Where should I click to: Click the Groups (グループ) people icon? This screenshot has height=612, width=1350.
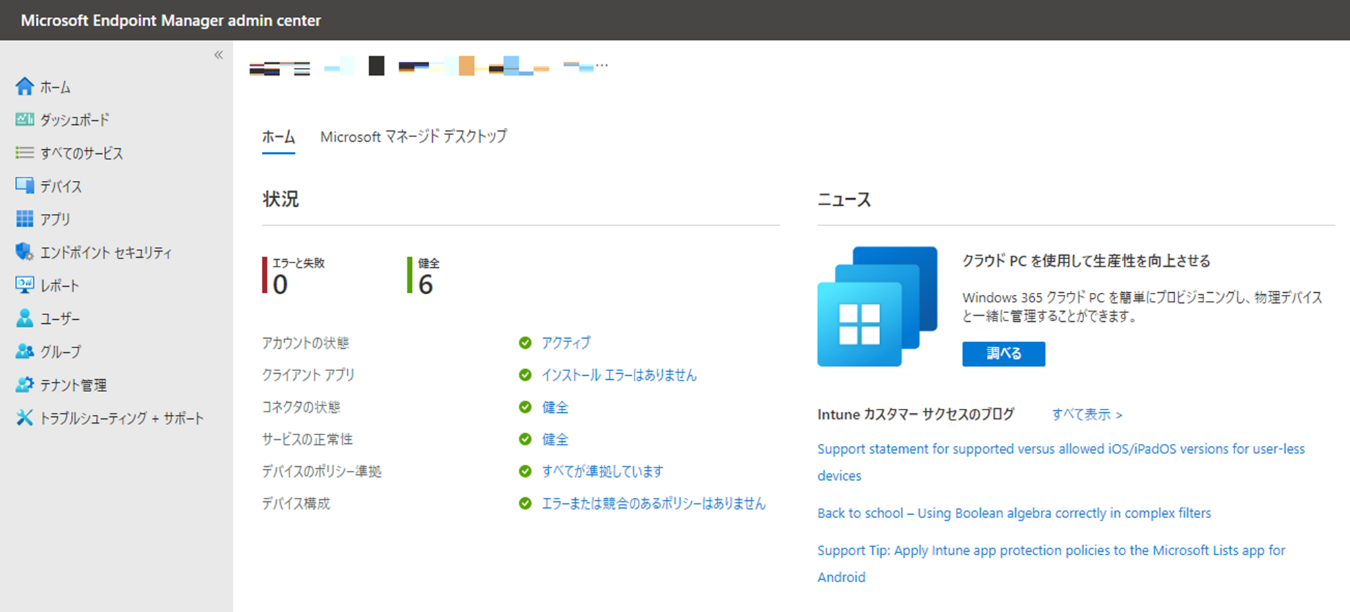25,351
